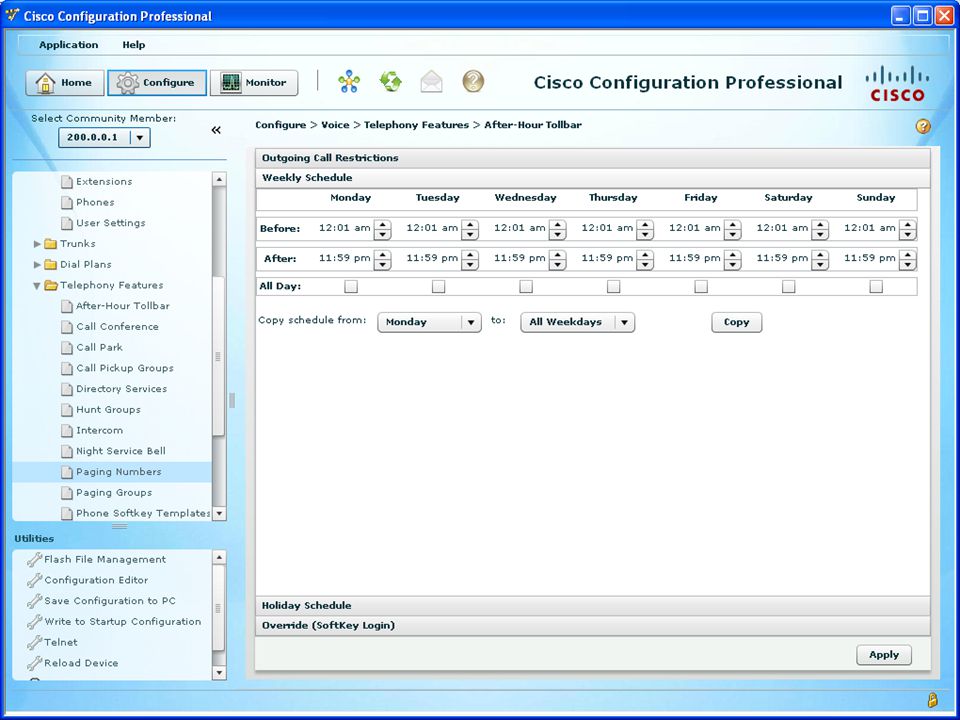Switch to Configure view

pyautogui.click(x=157, y=83)
